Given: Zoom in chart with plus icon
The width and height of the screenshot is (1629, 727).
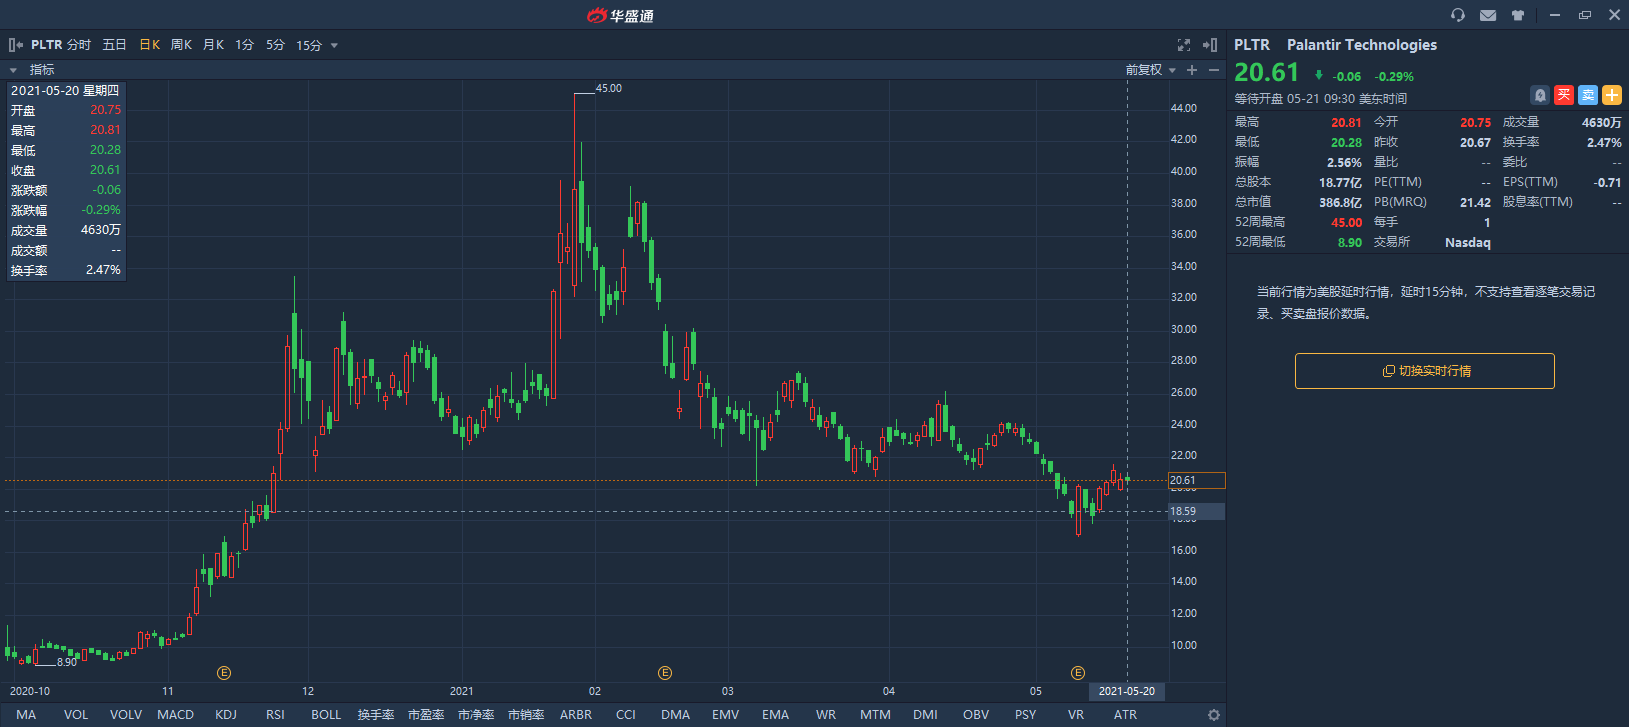Looking at the screenshot, I should pos(1192,70).
